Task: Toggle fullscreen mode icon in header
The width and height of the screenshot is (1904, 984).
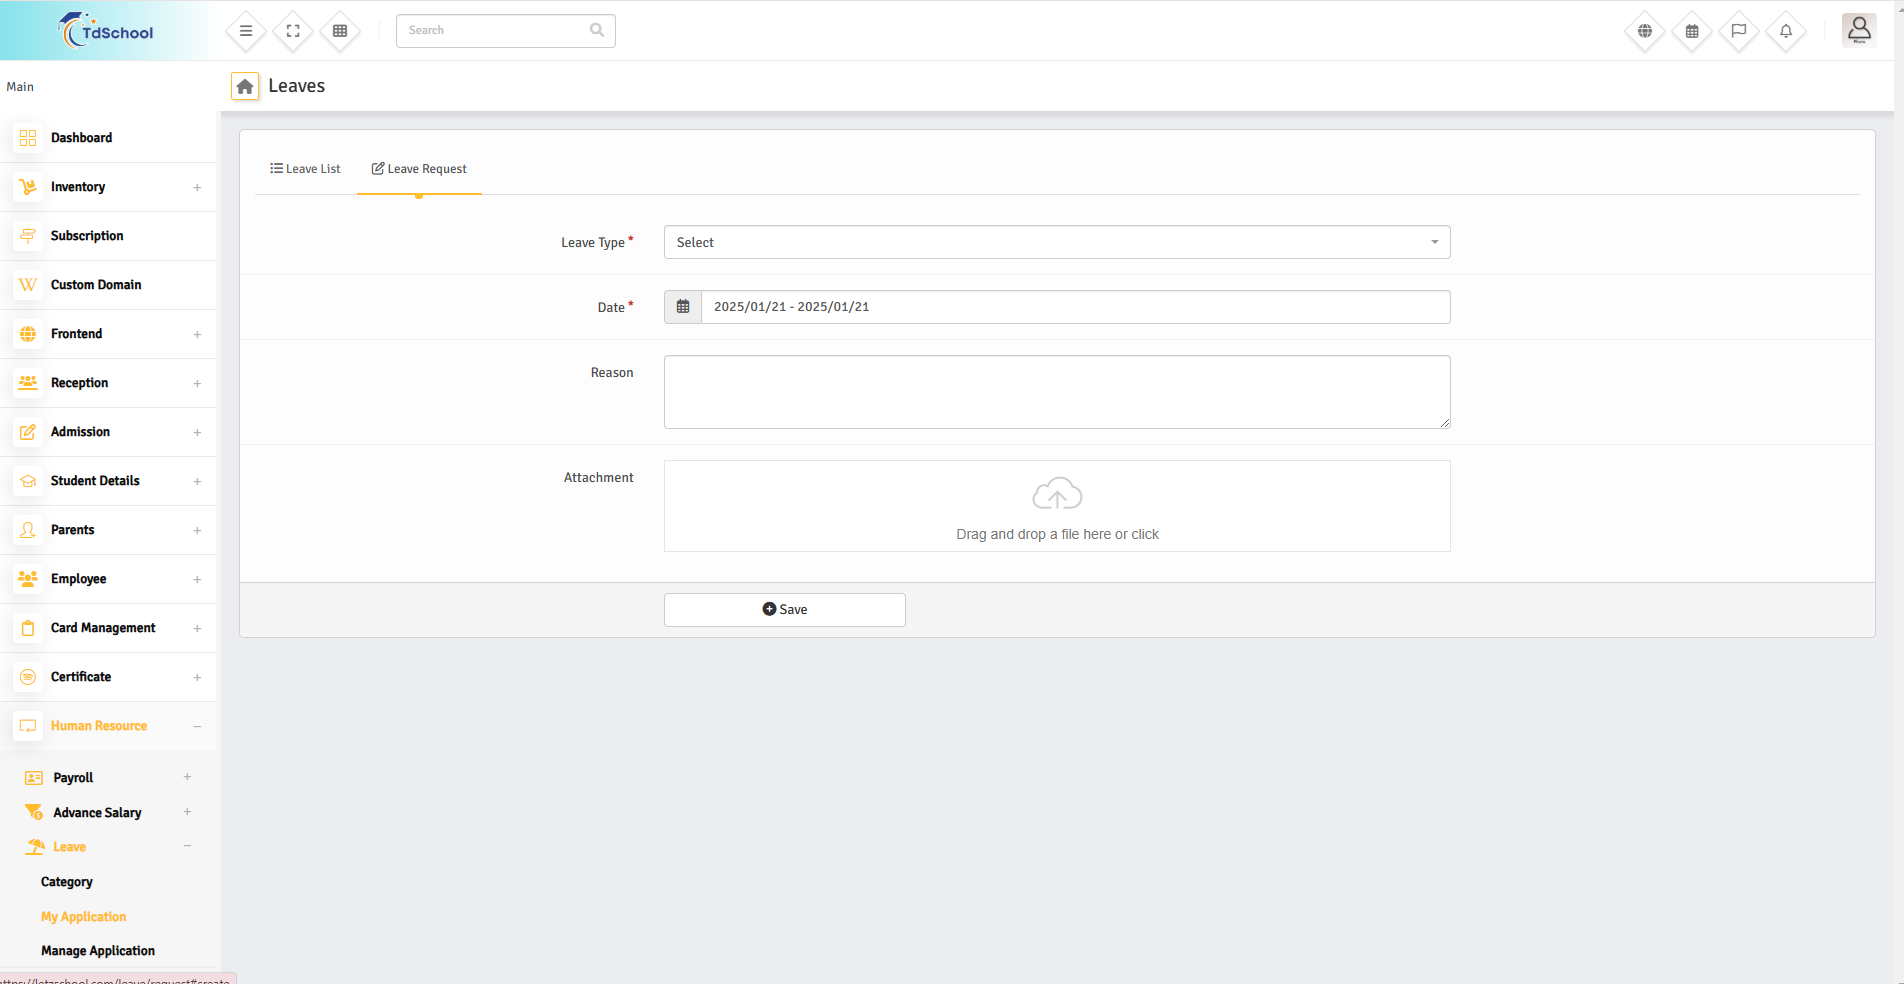Action: [293, 31]
